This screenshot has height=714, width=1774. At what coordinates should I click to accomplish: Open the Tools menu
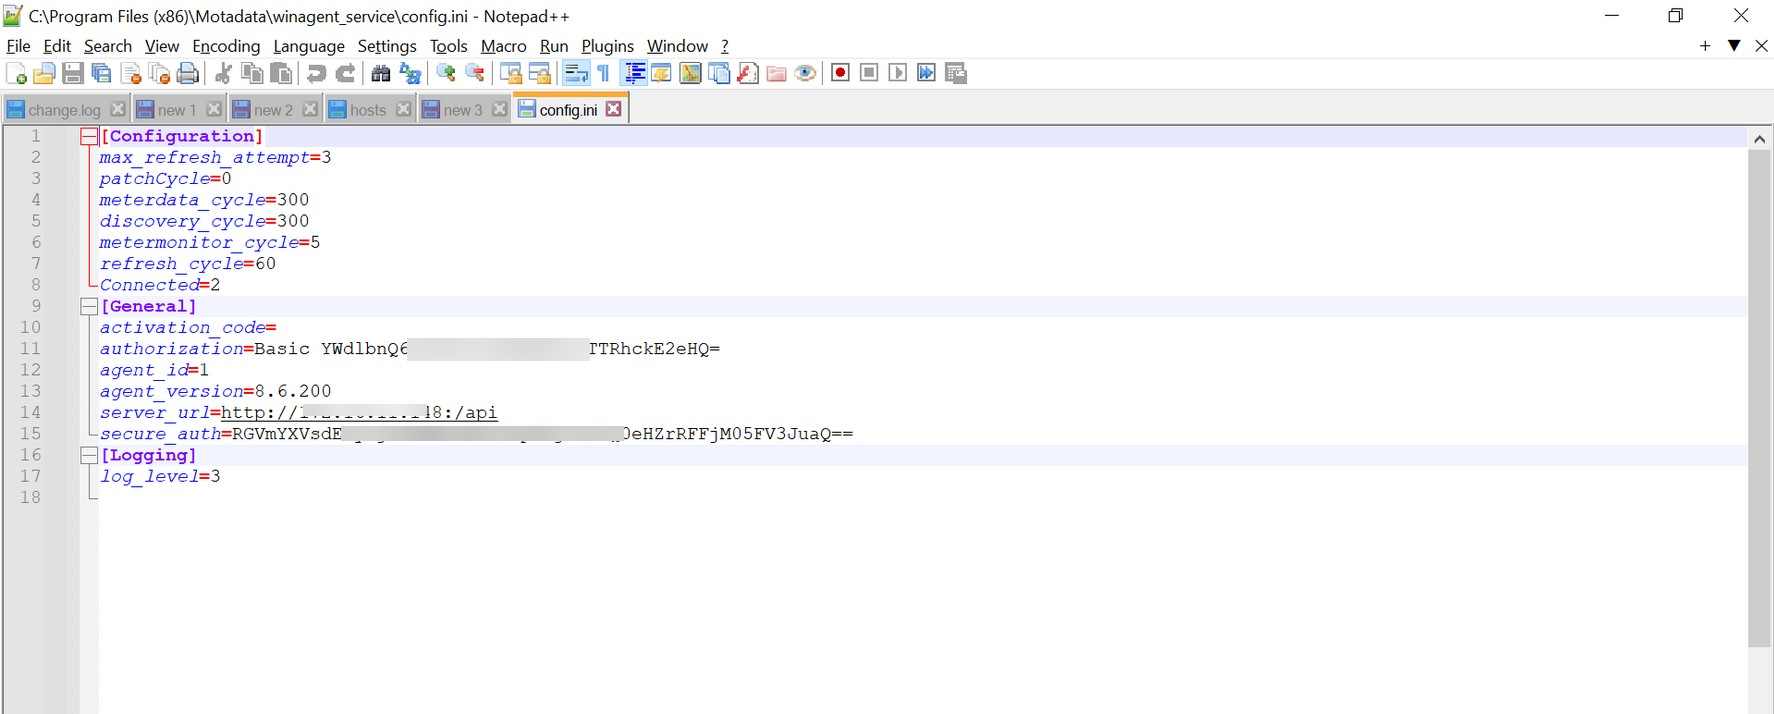(449, 46)
